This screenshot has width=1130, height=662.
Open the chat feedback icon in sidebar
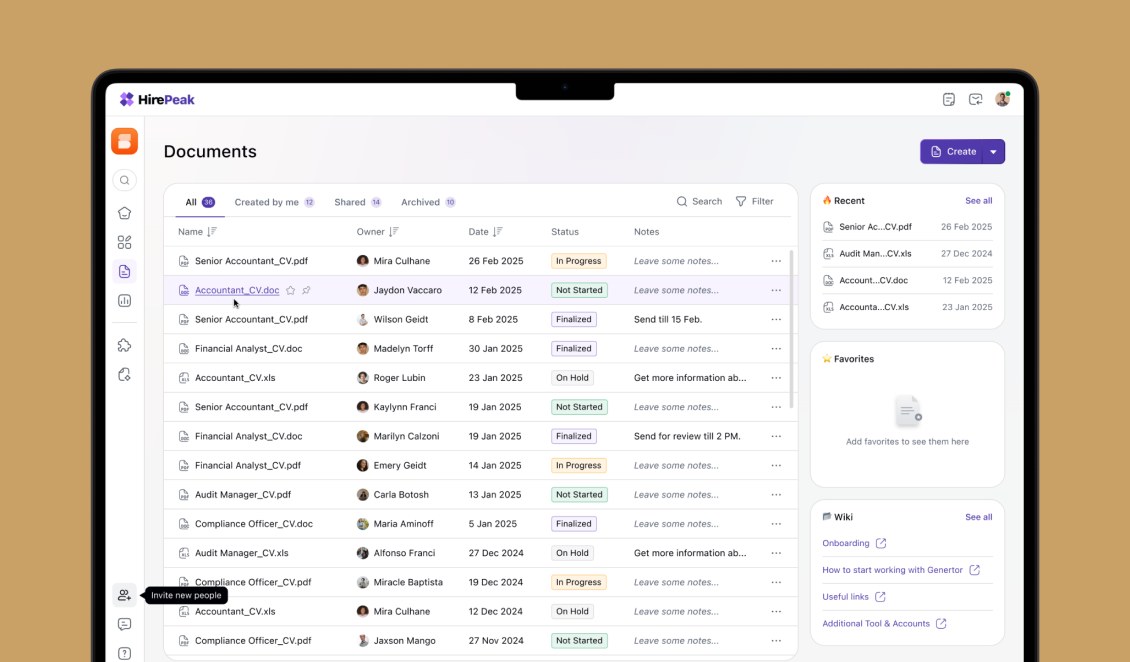pyautogui.click(x=125, y=624)
